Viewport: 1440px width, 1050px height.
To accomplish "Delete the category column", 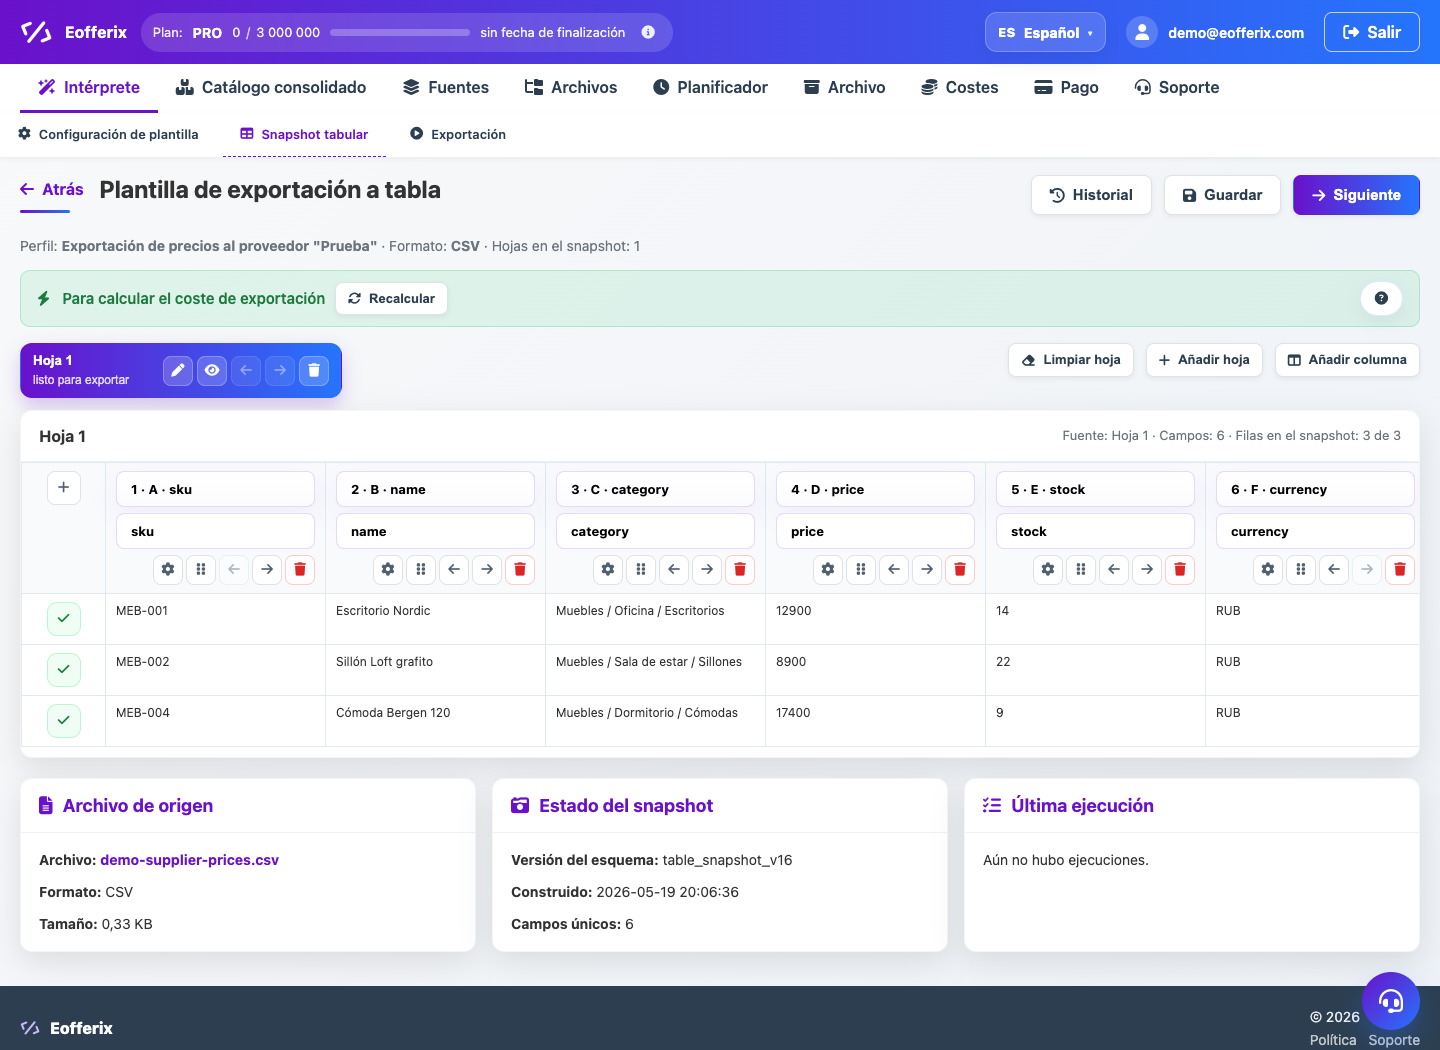I will point(740,569).
